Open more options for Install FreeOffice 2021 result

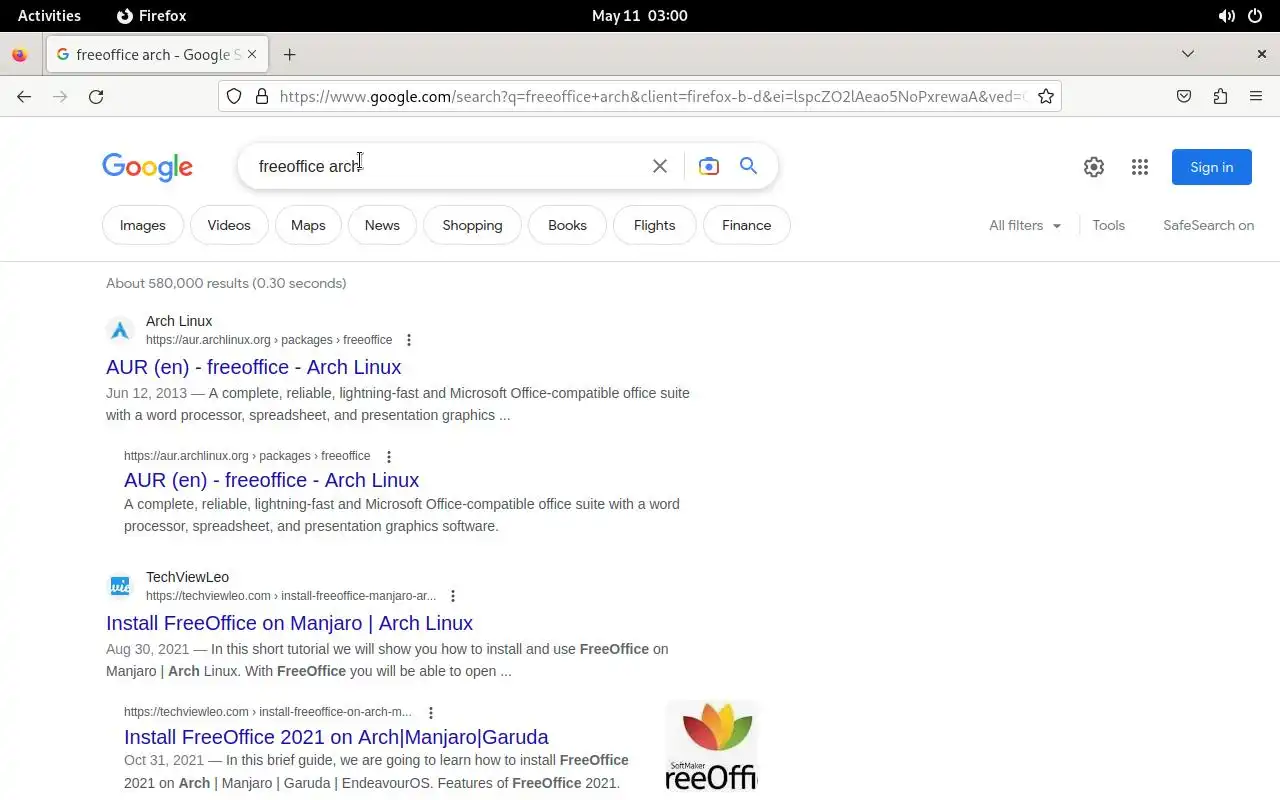[431, 713]
